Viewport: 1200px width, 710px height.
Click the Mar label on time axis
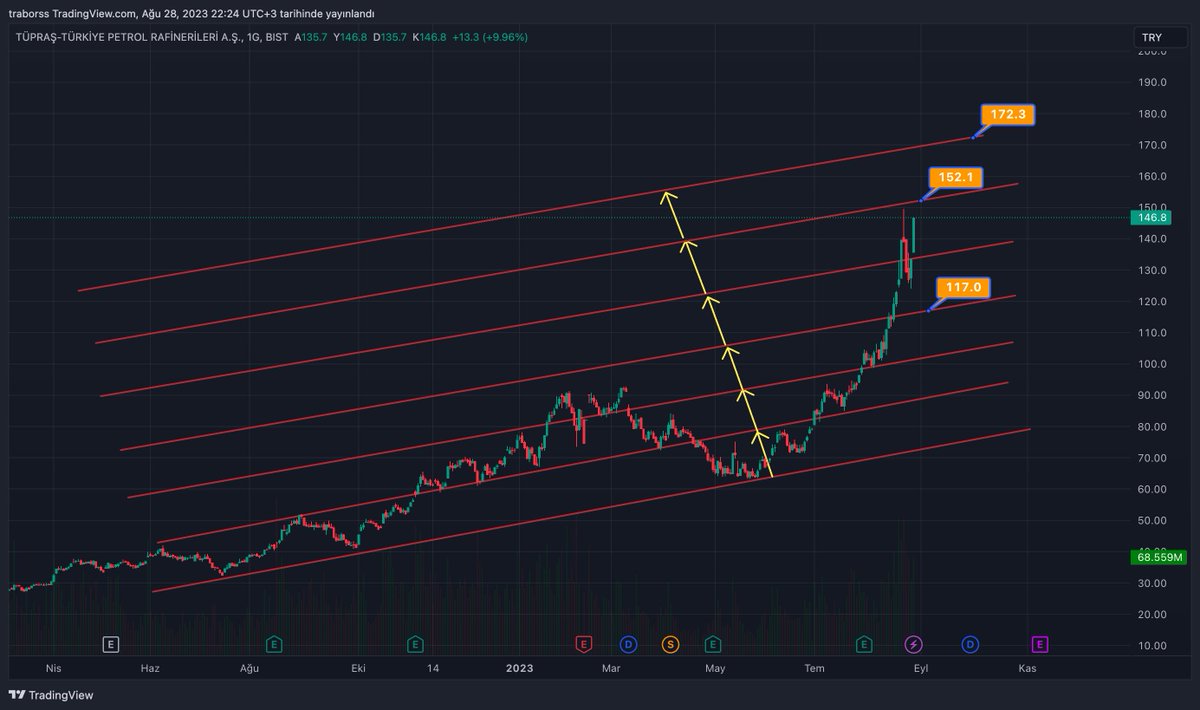pyautogui.click(x=612, y=668)
